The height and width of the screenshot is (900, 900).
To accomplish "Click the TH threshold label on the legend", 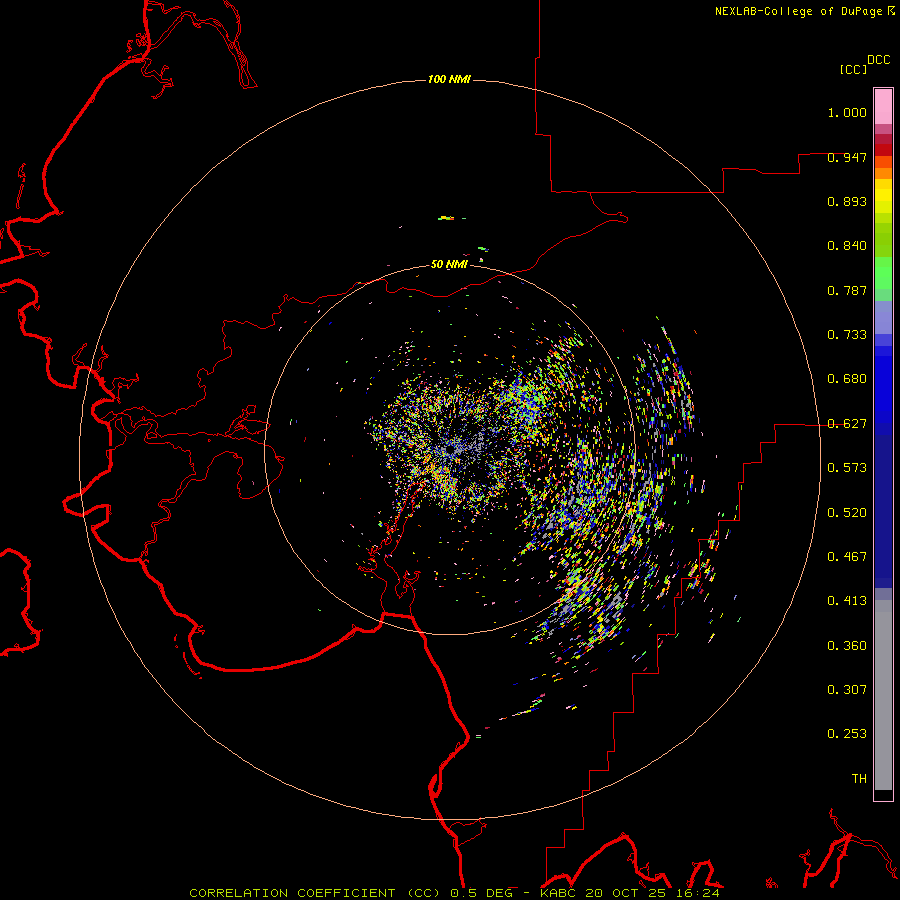I will [859, 779].
